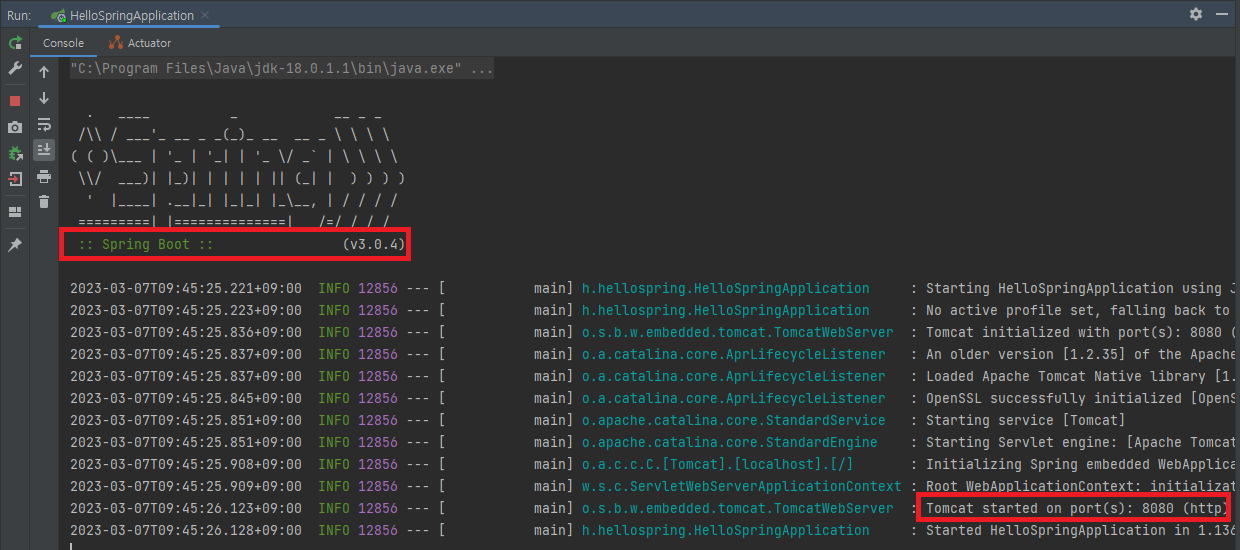This screenshot has width=1240, height=550.
Task: Click the Exit icon with red arrow
Action: click(15, 179)
